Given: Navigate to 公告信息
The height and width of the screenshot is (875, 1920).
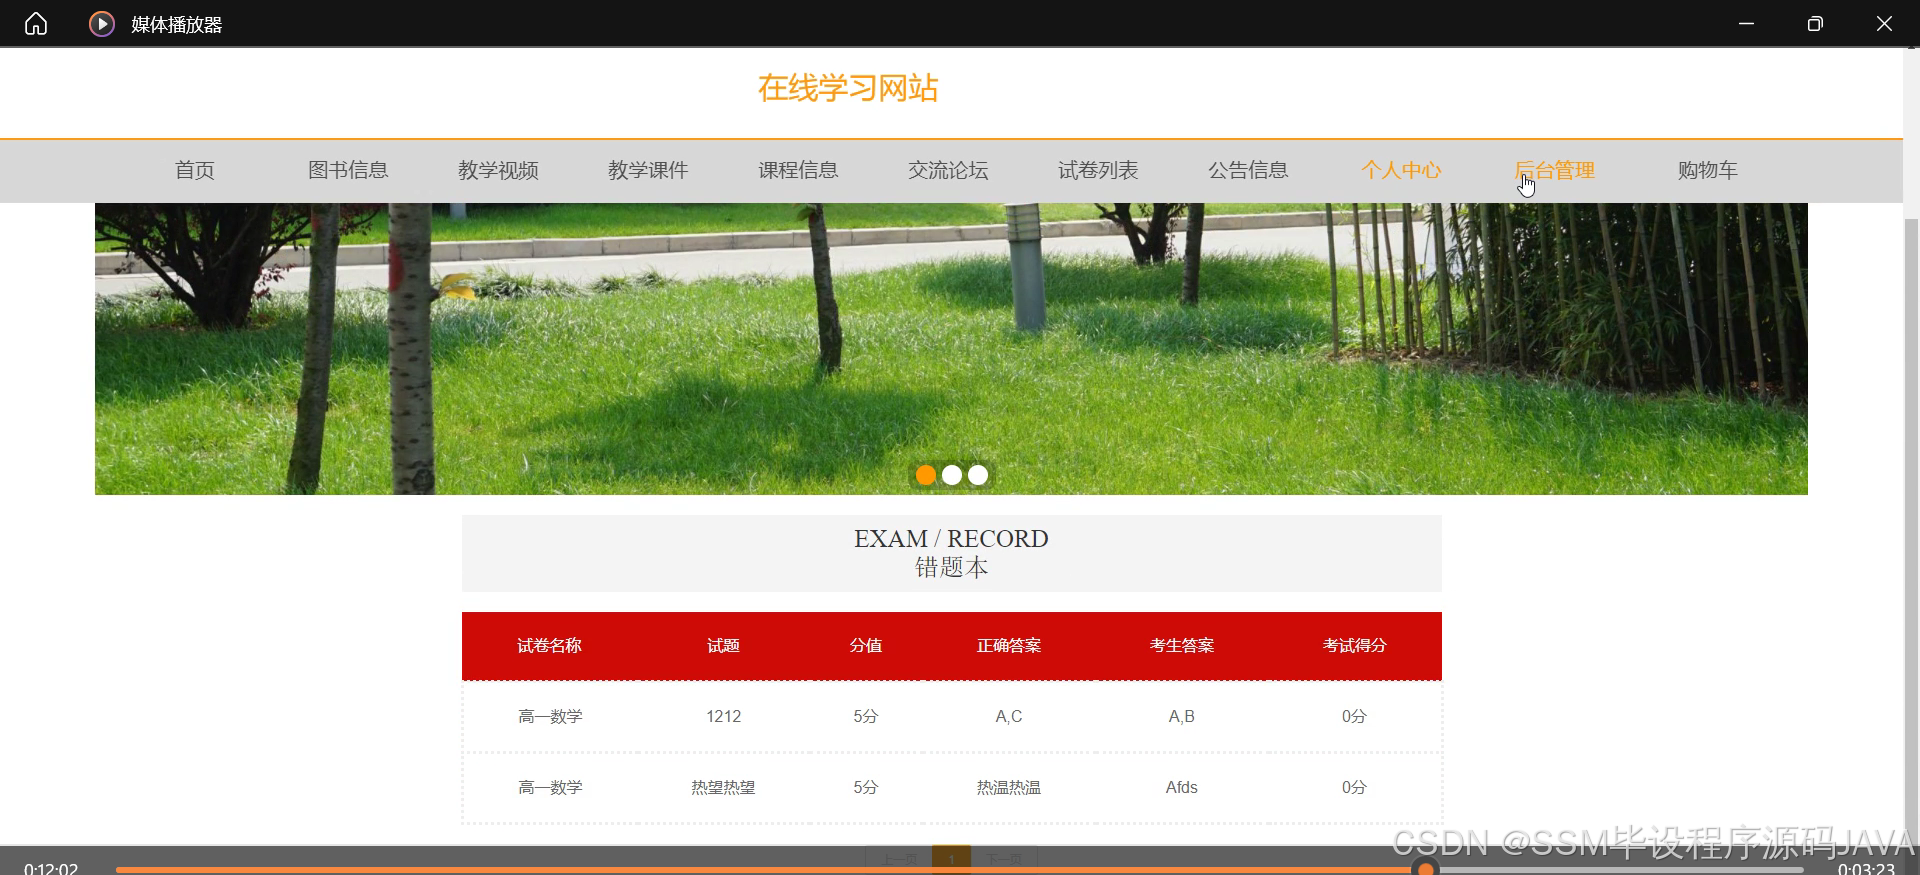Looking at the screenshot, I should [x=1248, y=170].
